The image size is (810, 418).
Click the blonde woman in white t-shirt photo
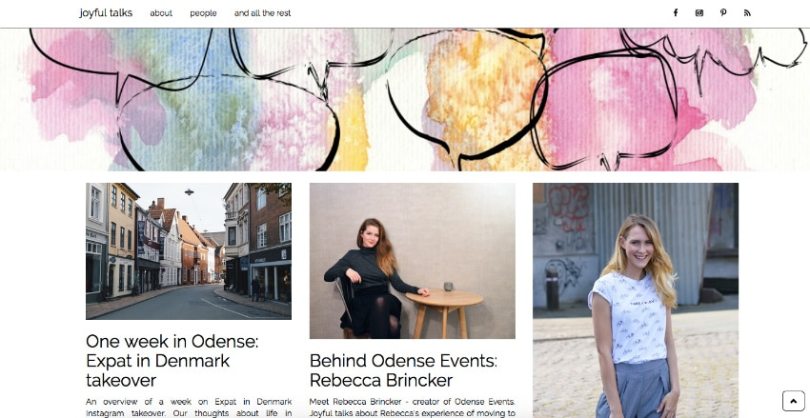(x=635, y=301)
